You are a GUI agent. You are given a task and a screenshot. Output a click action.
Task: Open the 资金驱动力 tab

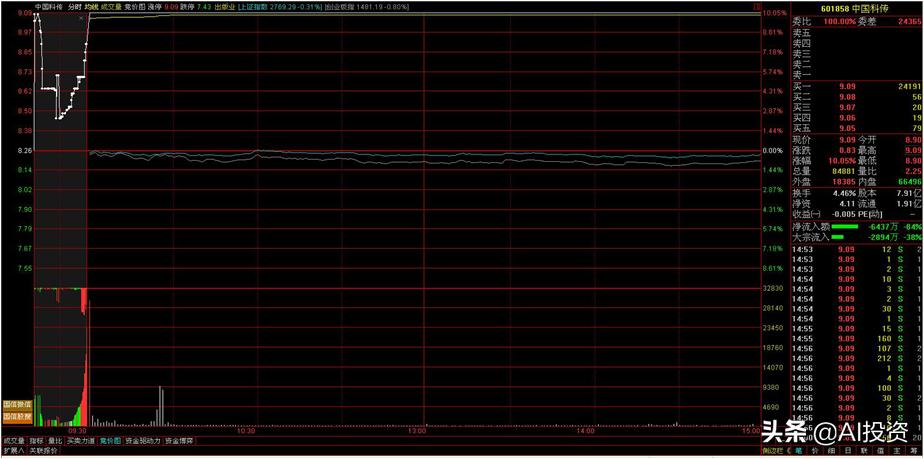coord(143,440)
